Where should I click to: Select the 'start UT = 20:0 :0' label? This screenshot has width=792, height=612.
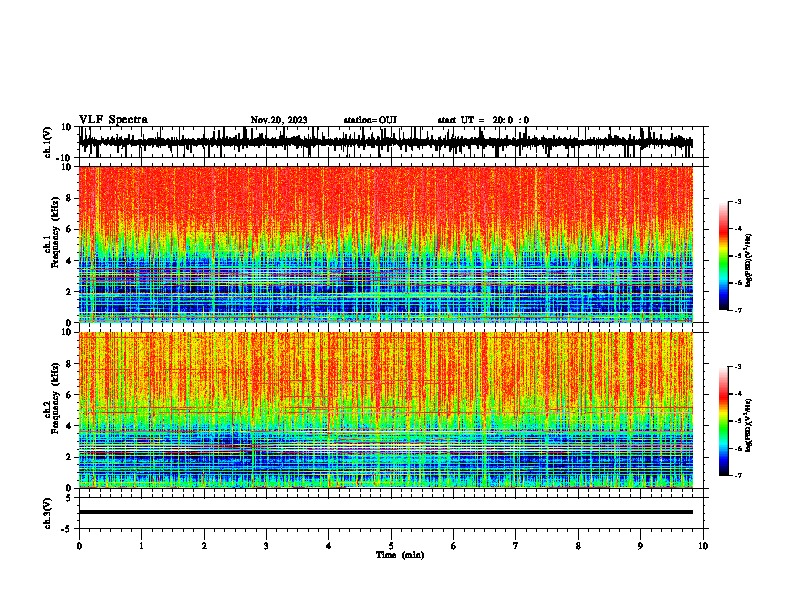[483, 120]
